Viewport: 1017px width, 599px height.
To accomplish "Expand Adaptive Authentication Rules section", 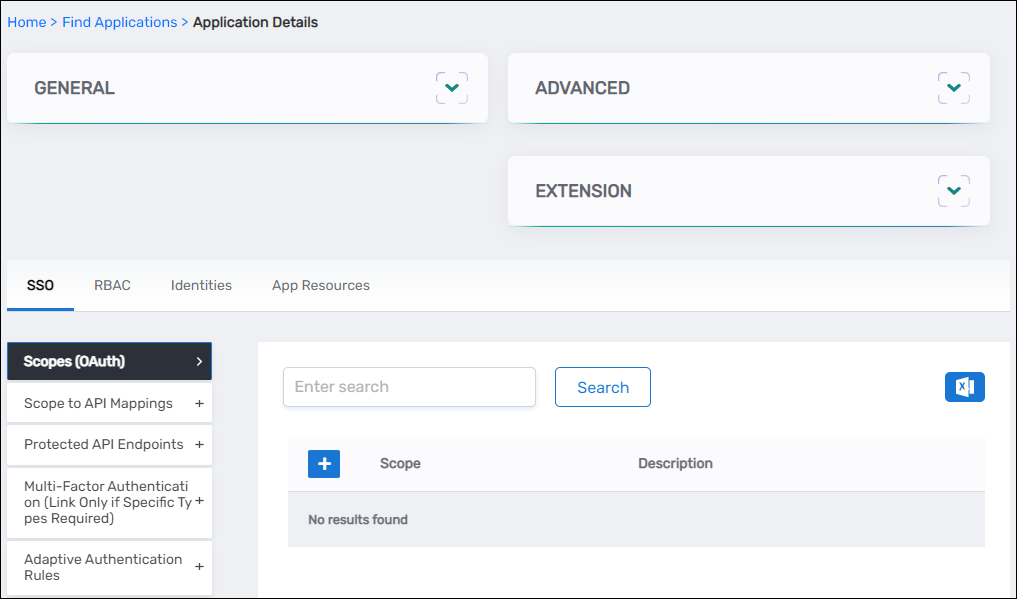I will click(x=197, y=567).
